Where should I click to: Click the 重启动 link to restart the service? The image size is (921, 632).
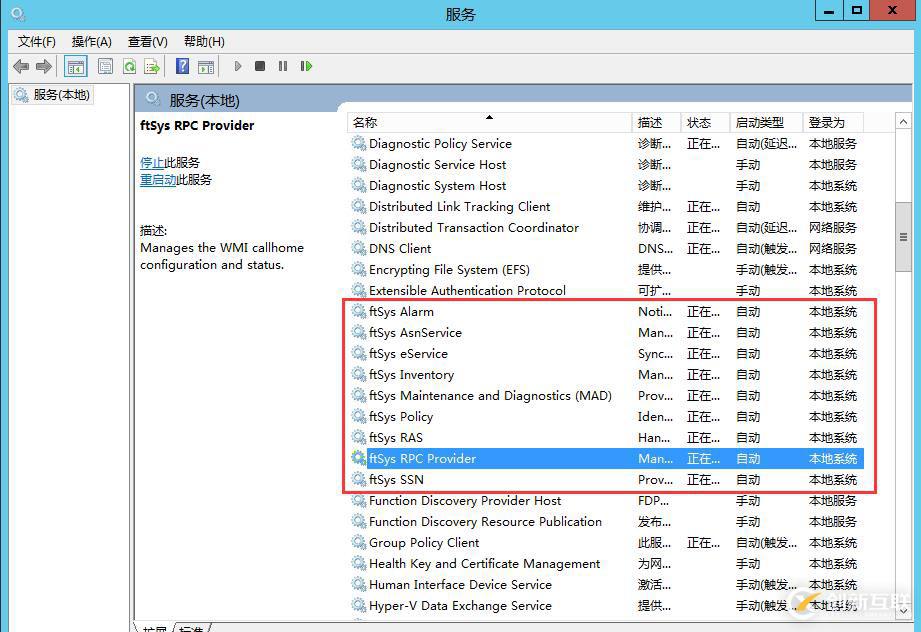pyautogui.click(x=158, y=180)
